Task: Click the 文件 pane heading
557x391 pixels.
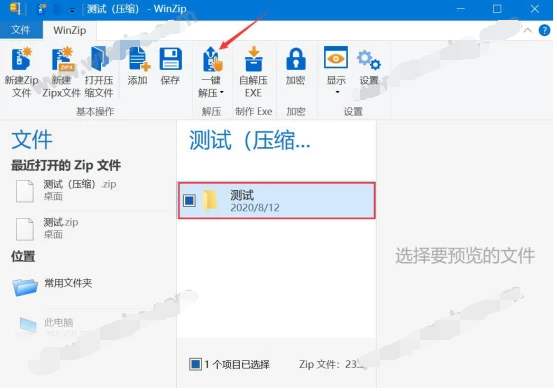Action: (x=32, y=140)
